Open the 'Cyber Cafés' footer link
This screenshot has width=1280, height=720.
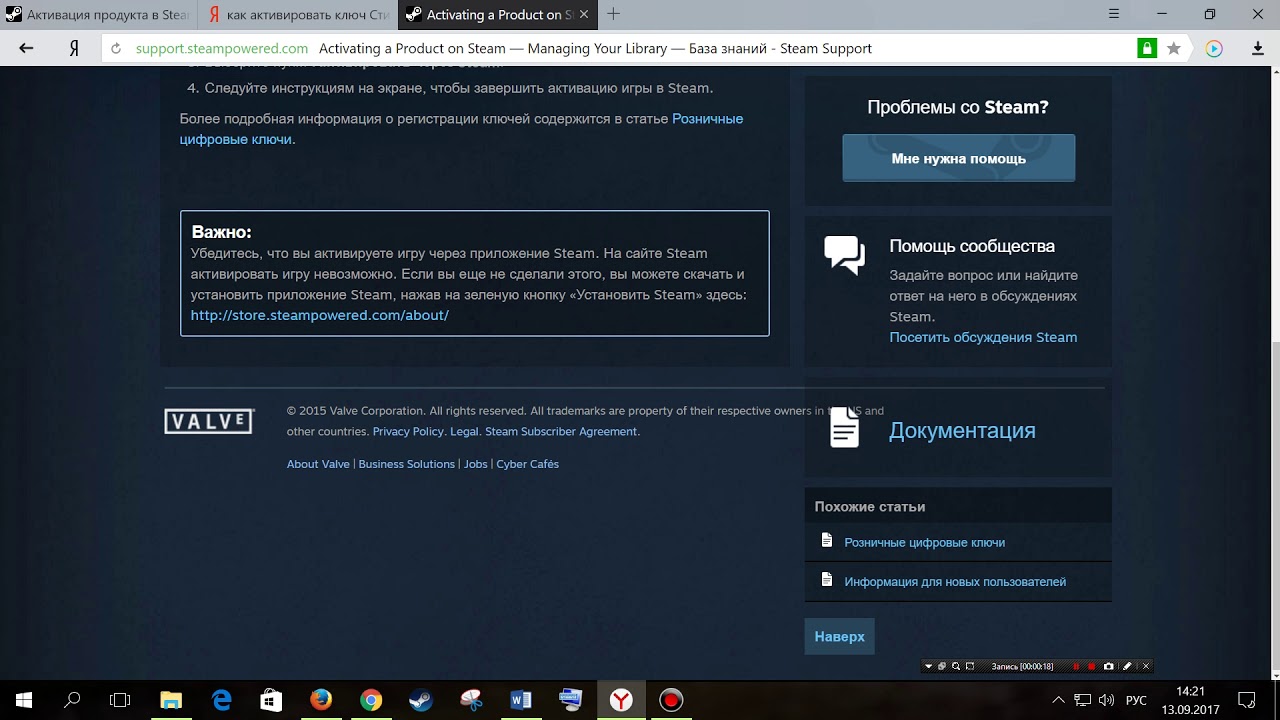(x=527, y=464)
